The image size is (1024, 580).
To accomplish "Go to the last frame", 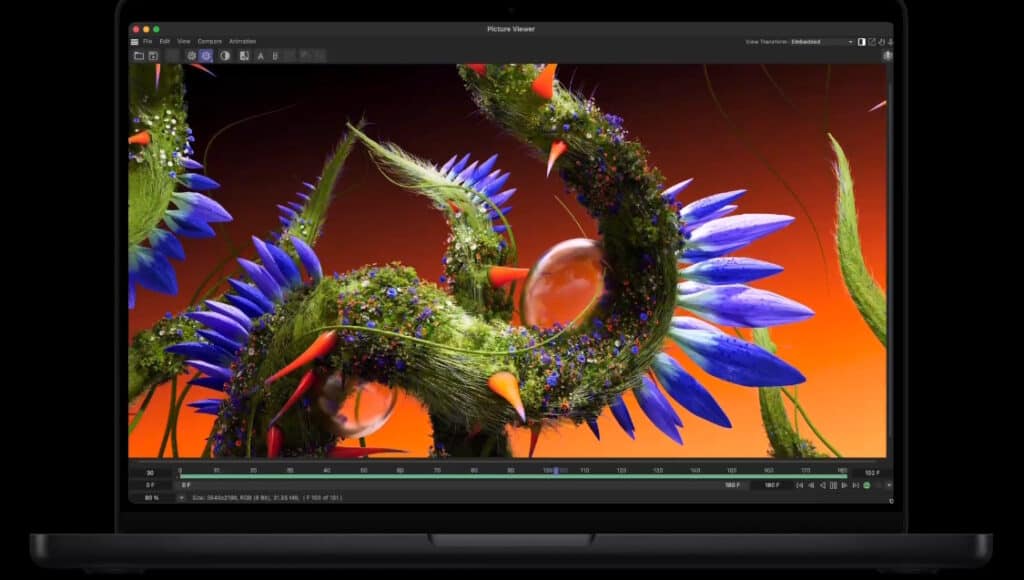I will [856, 485].
